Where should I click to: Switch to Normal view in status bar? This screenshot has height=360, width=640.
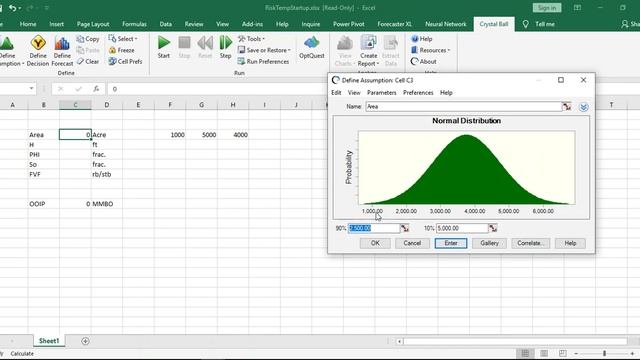click(x=525, y=353)
